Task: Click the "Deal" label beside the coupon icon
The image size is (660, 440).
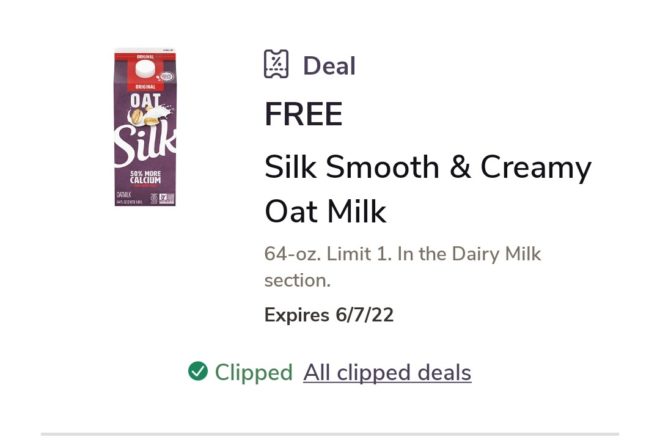Action: point(329,66)
